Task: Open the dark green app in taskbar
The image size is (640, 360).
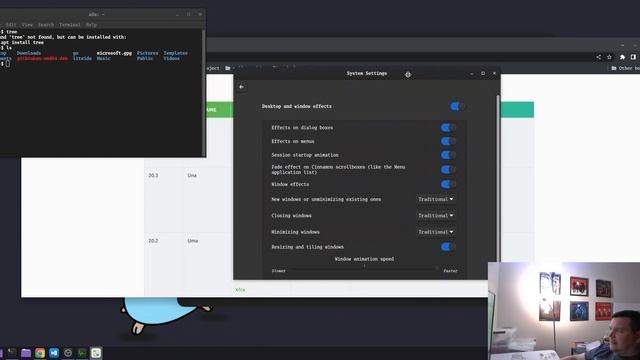Action: [x=82, y=353]
